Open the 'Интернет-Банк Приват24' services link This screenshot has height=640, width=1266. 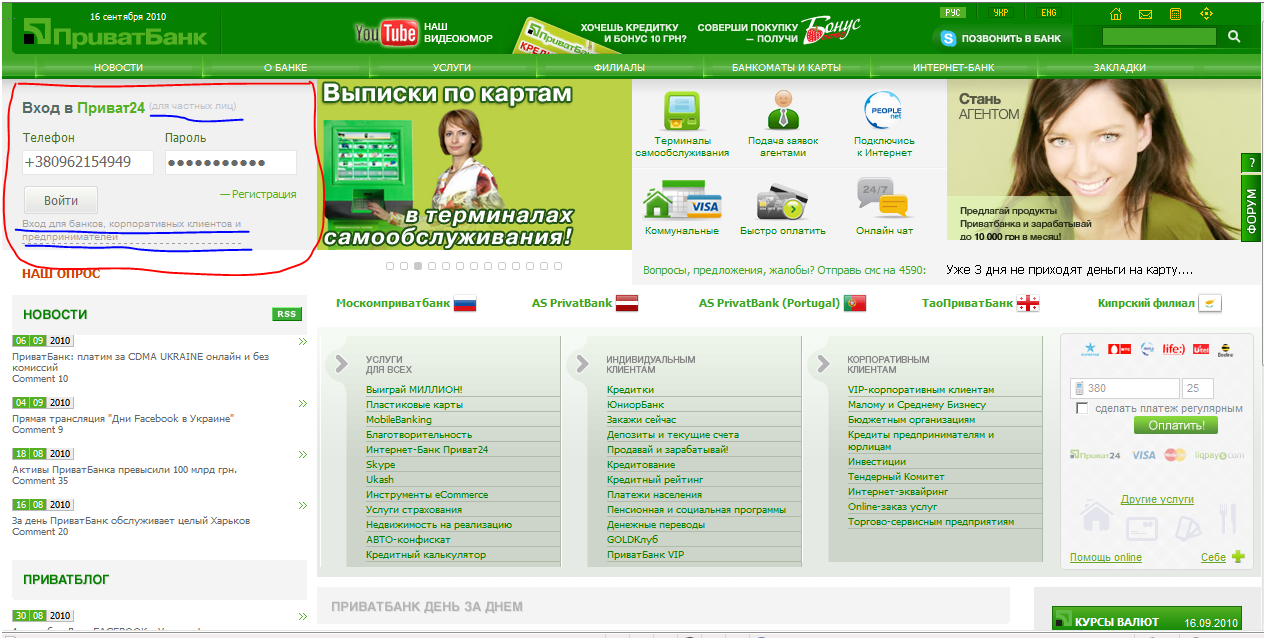427,449
